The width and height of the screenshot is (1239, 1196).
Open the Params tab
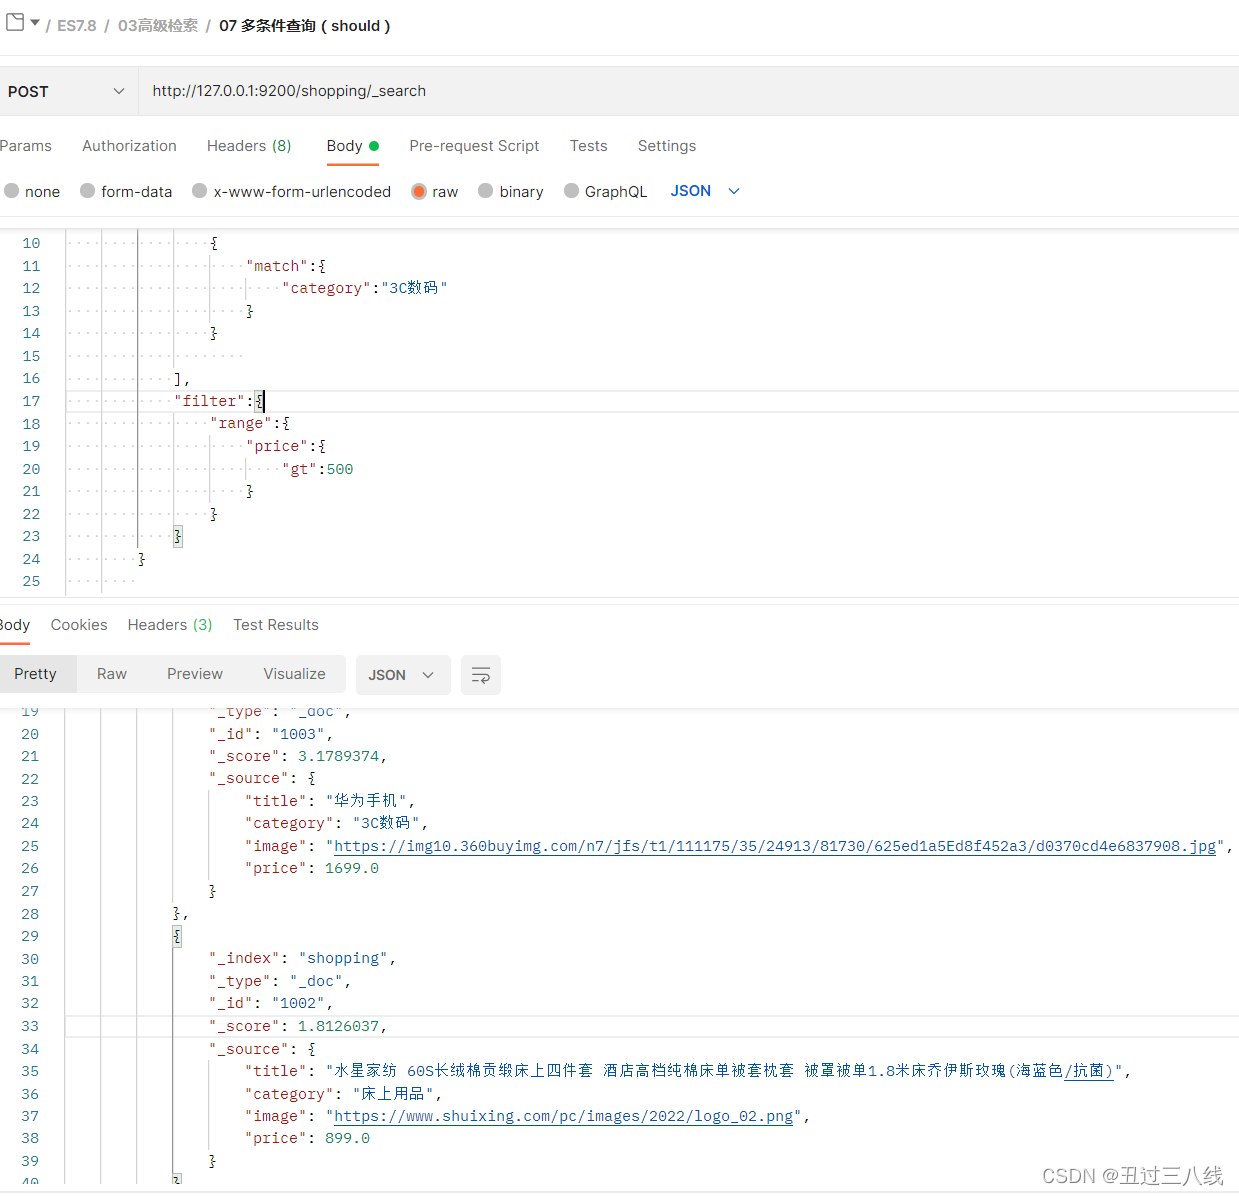tap(26, 146)
